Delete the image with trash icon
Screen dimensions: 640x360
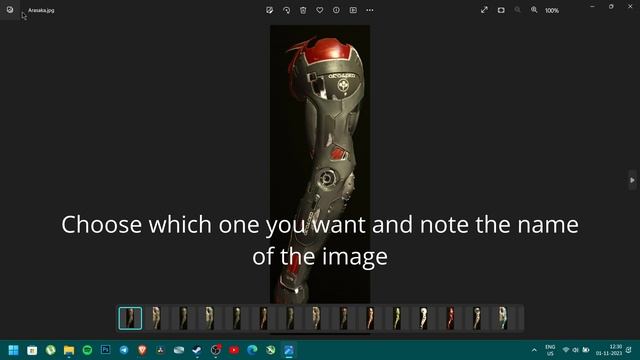point(303,10)
